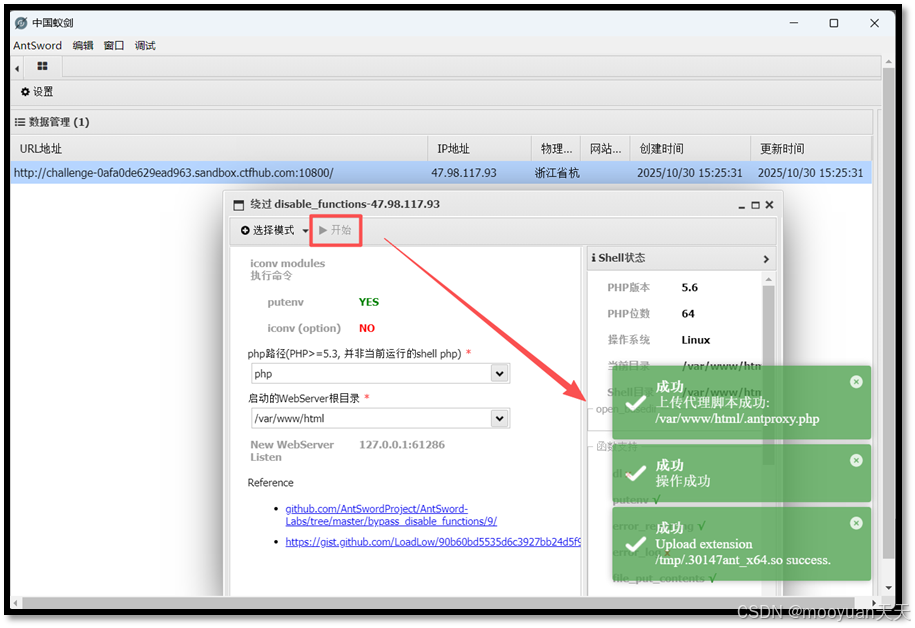Sort by IP地址 column header
915x628 pixels.
pyautogui.click(x=480, y=149)
